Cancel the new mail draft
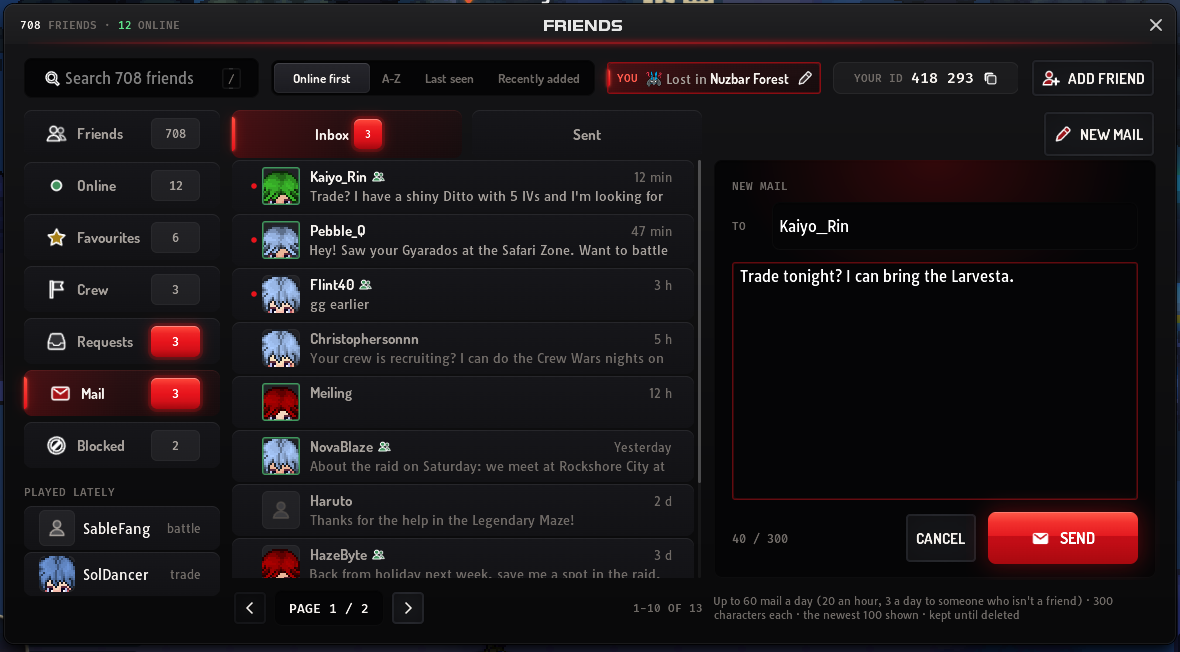1180x652 pixels. click(x=941, y=538)
